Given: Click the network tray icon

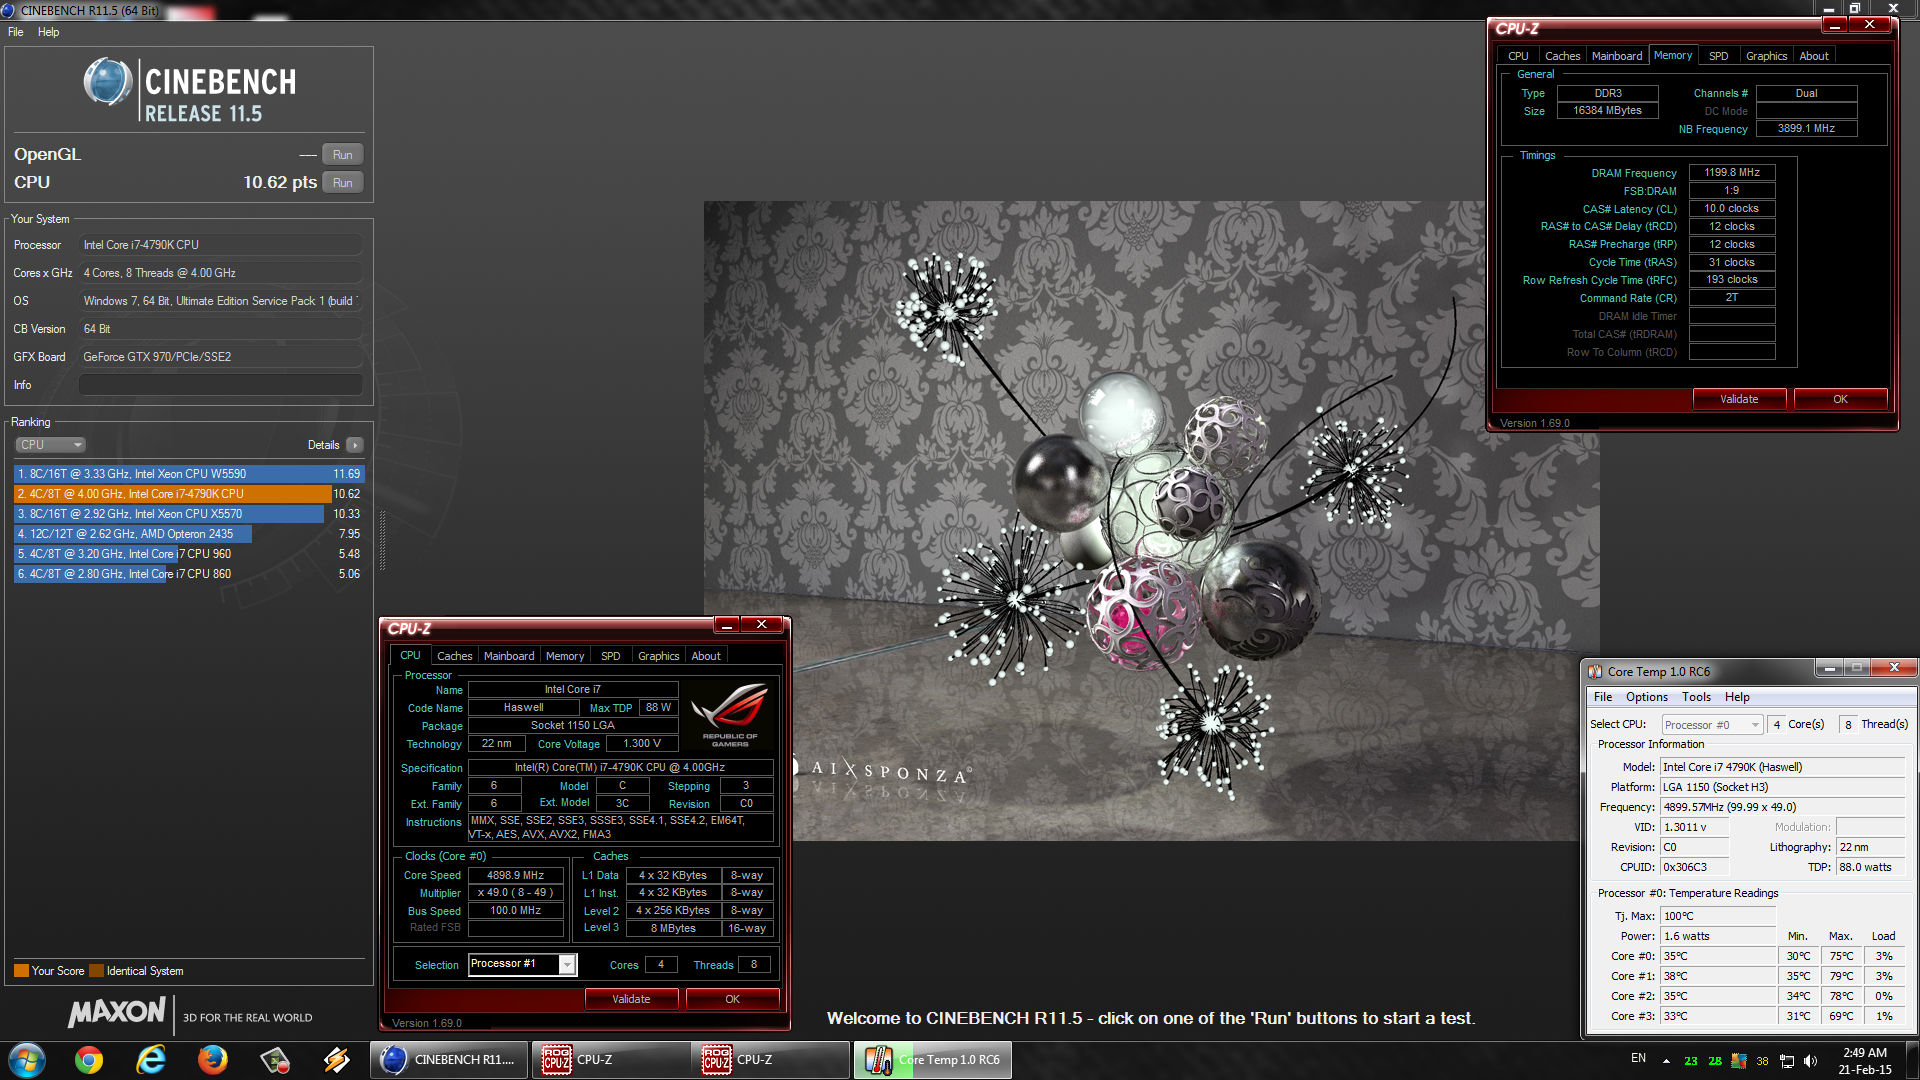Looking at the screenshot, I should click(x=1786, y=1061).
